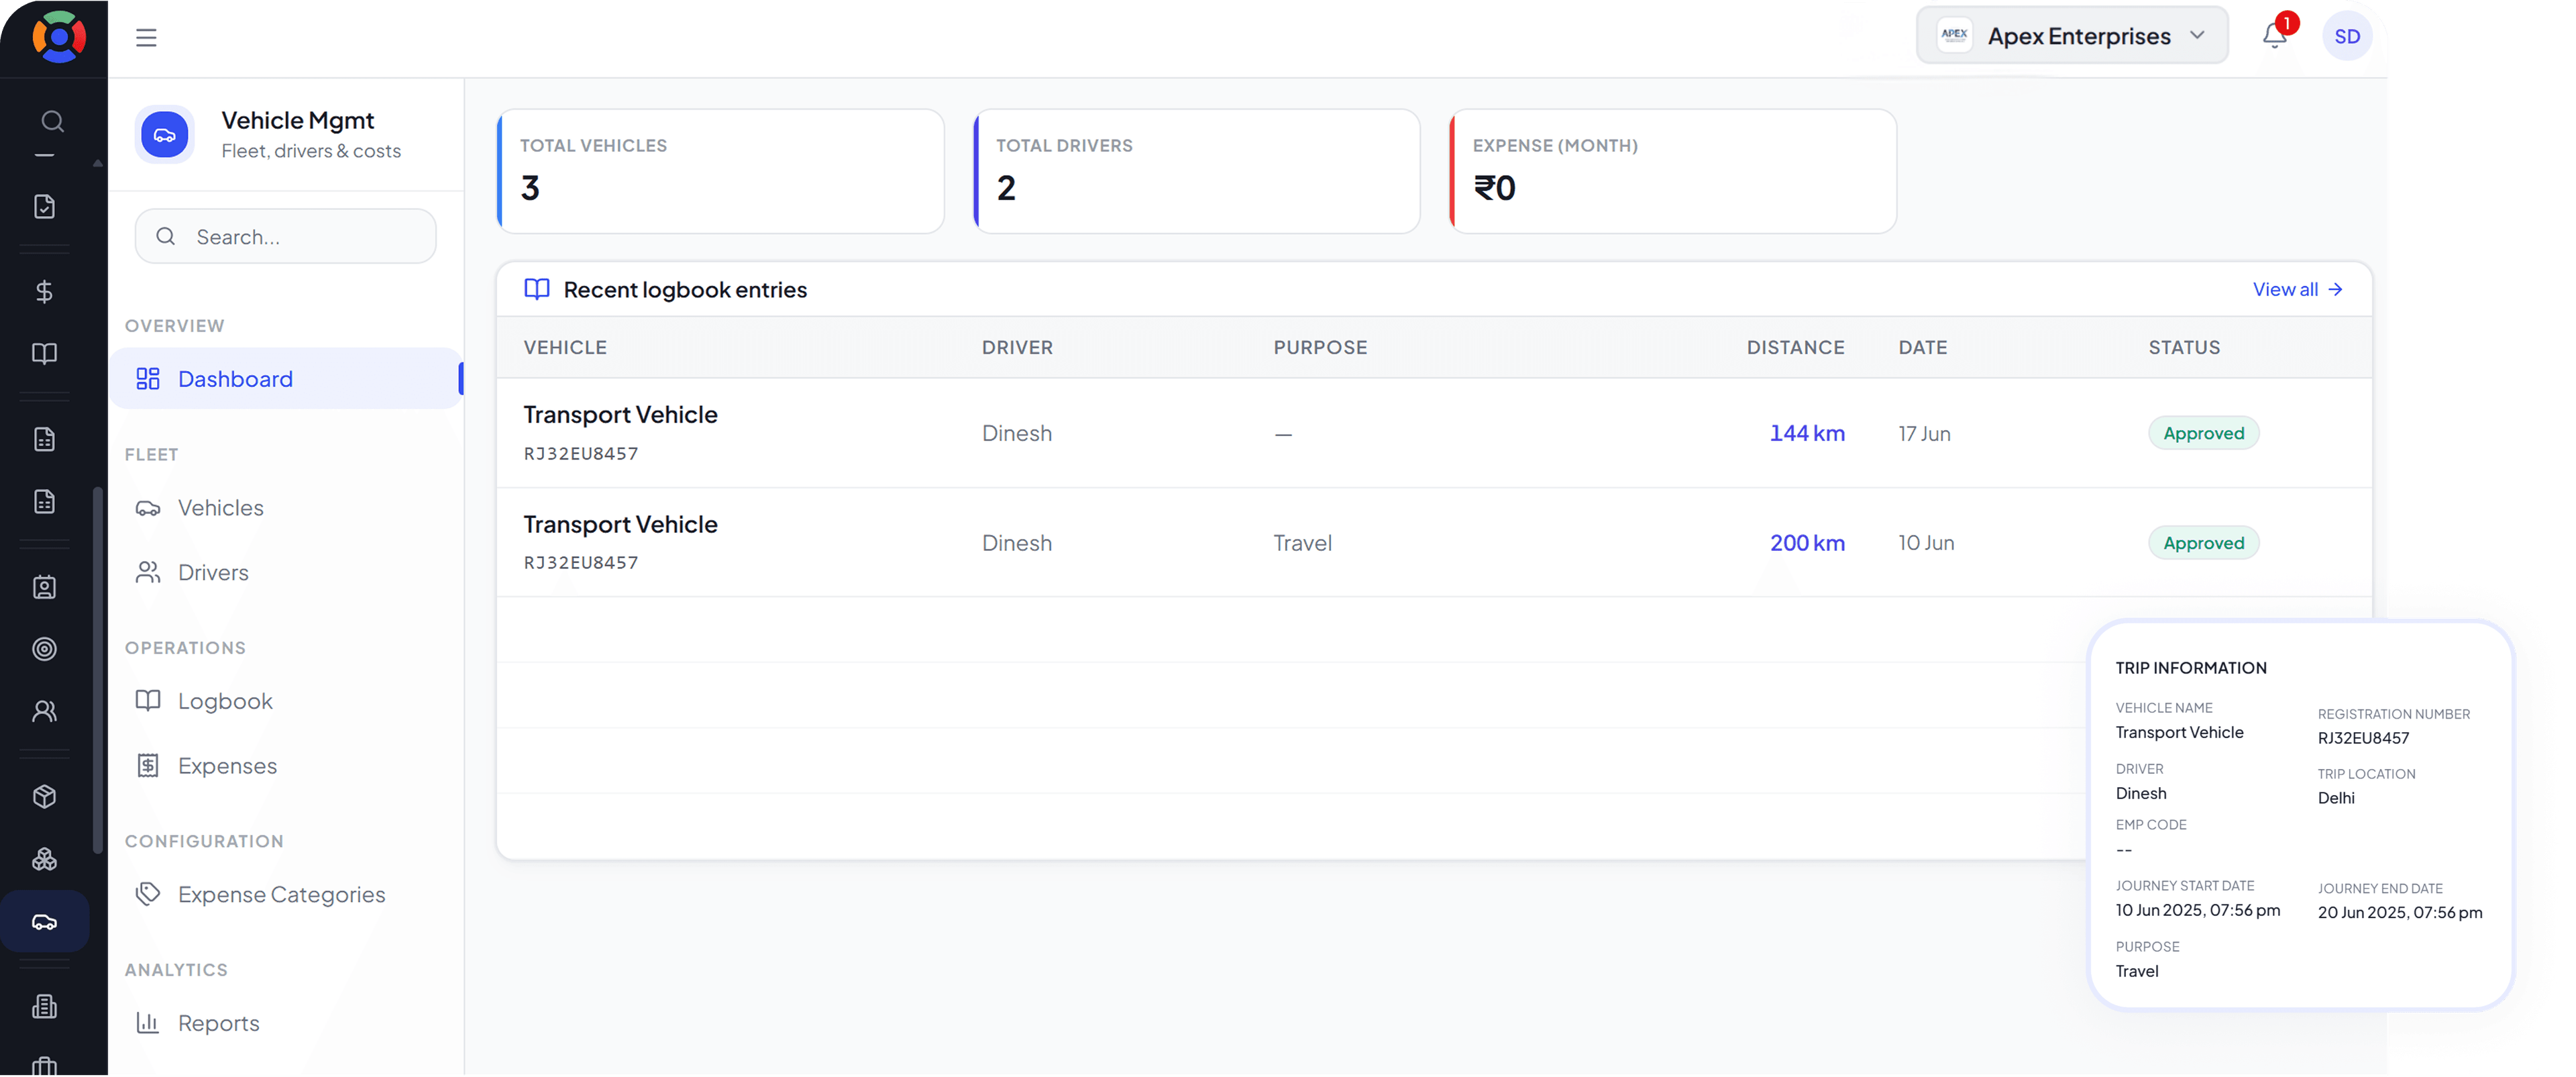Click the sidebar Search field
Screen dimensions: 2576x1077
coord(286,237)
